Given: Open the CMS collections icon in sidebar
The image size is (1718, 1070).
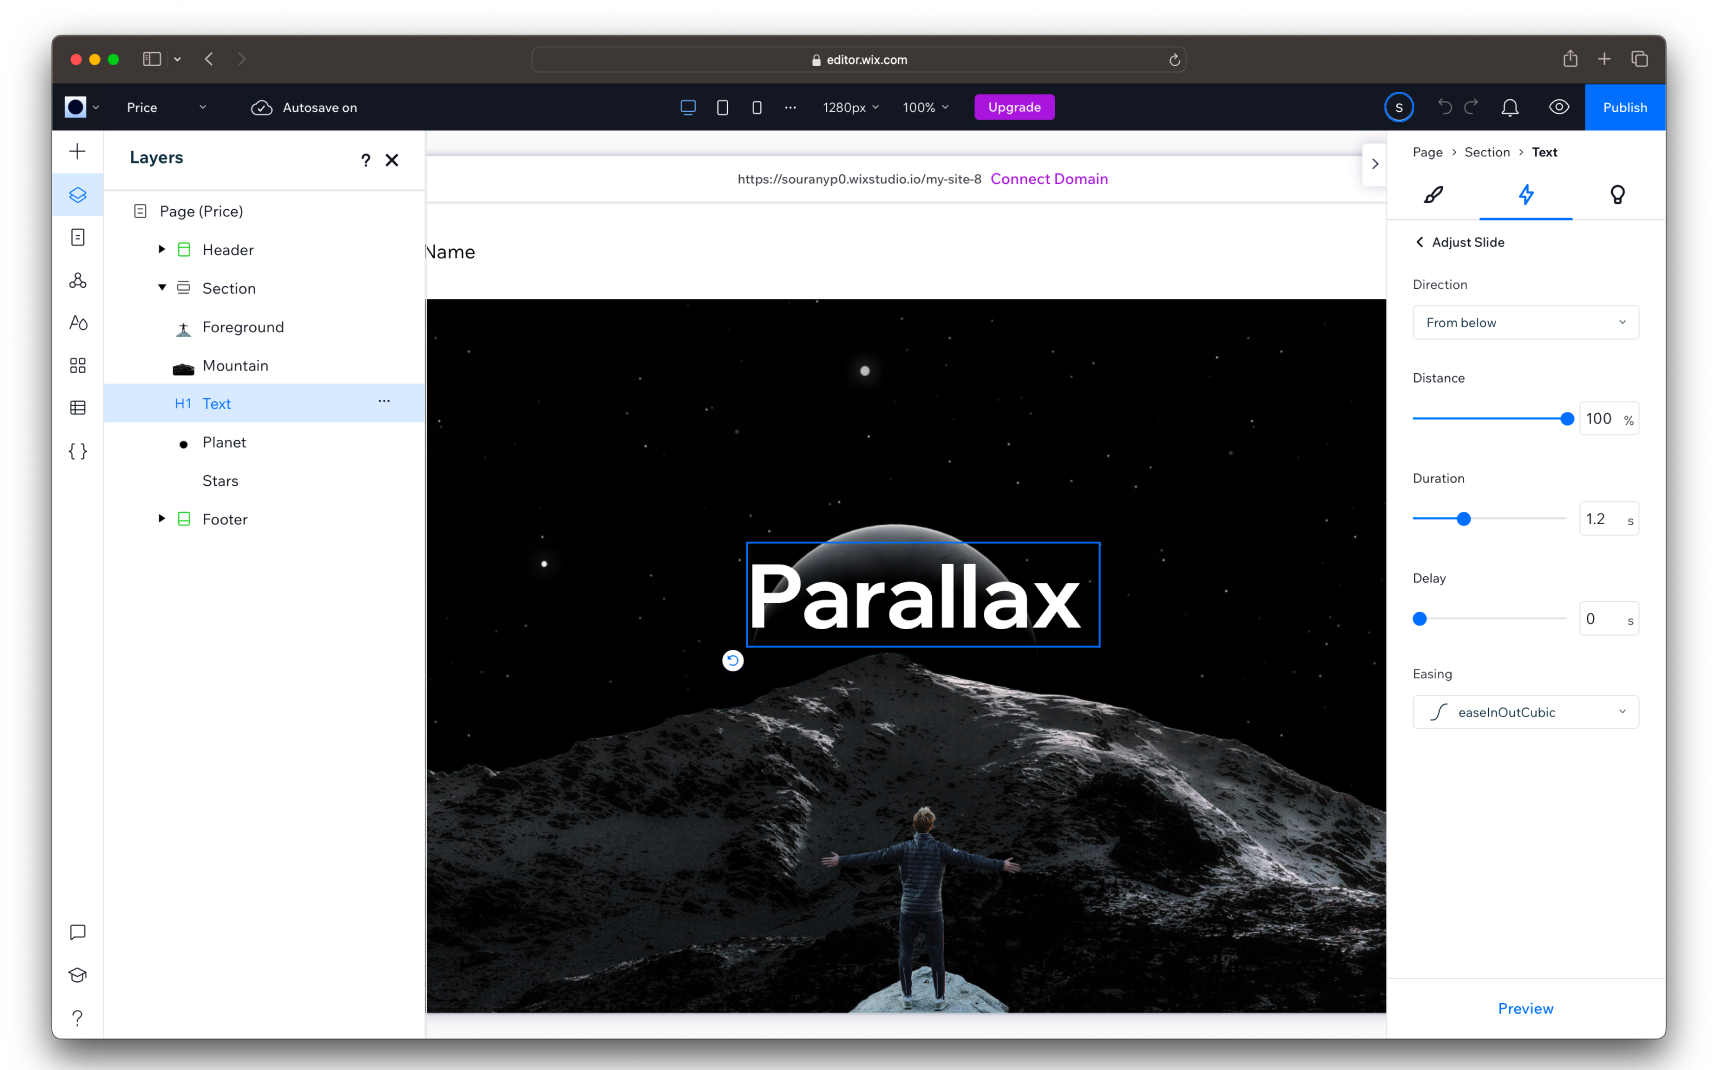Looking at the screenshot, I should (77, 407).
